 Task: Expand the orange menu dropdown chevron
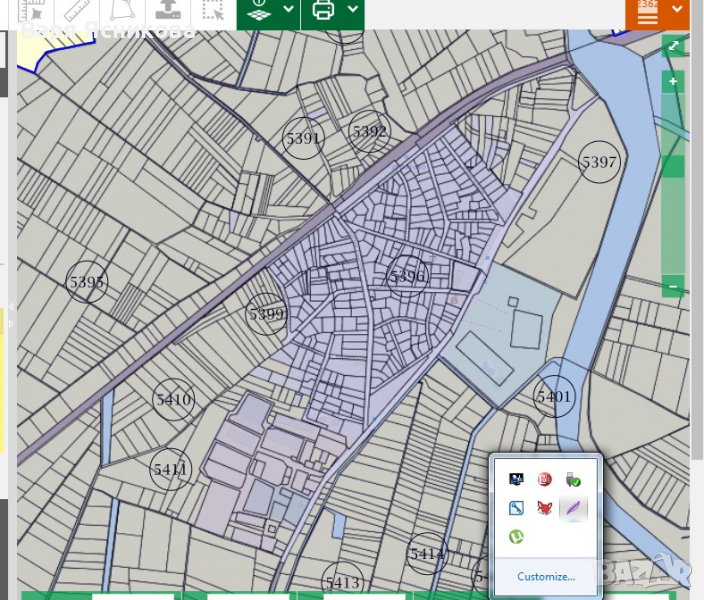pos(678,10)
